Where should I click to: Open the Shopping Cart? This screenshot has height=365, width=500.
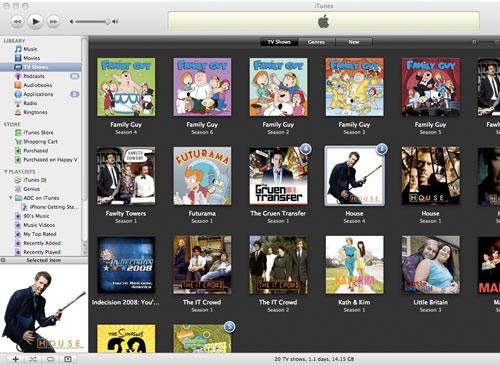pyautogui.click(x=40, y=141)
